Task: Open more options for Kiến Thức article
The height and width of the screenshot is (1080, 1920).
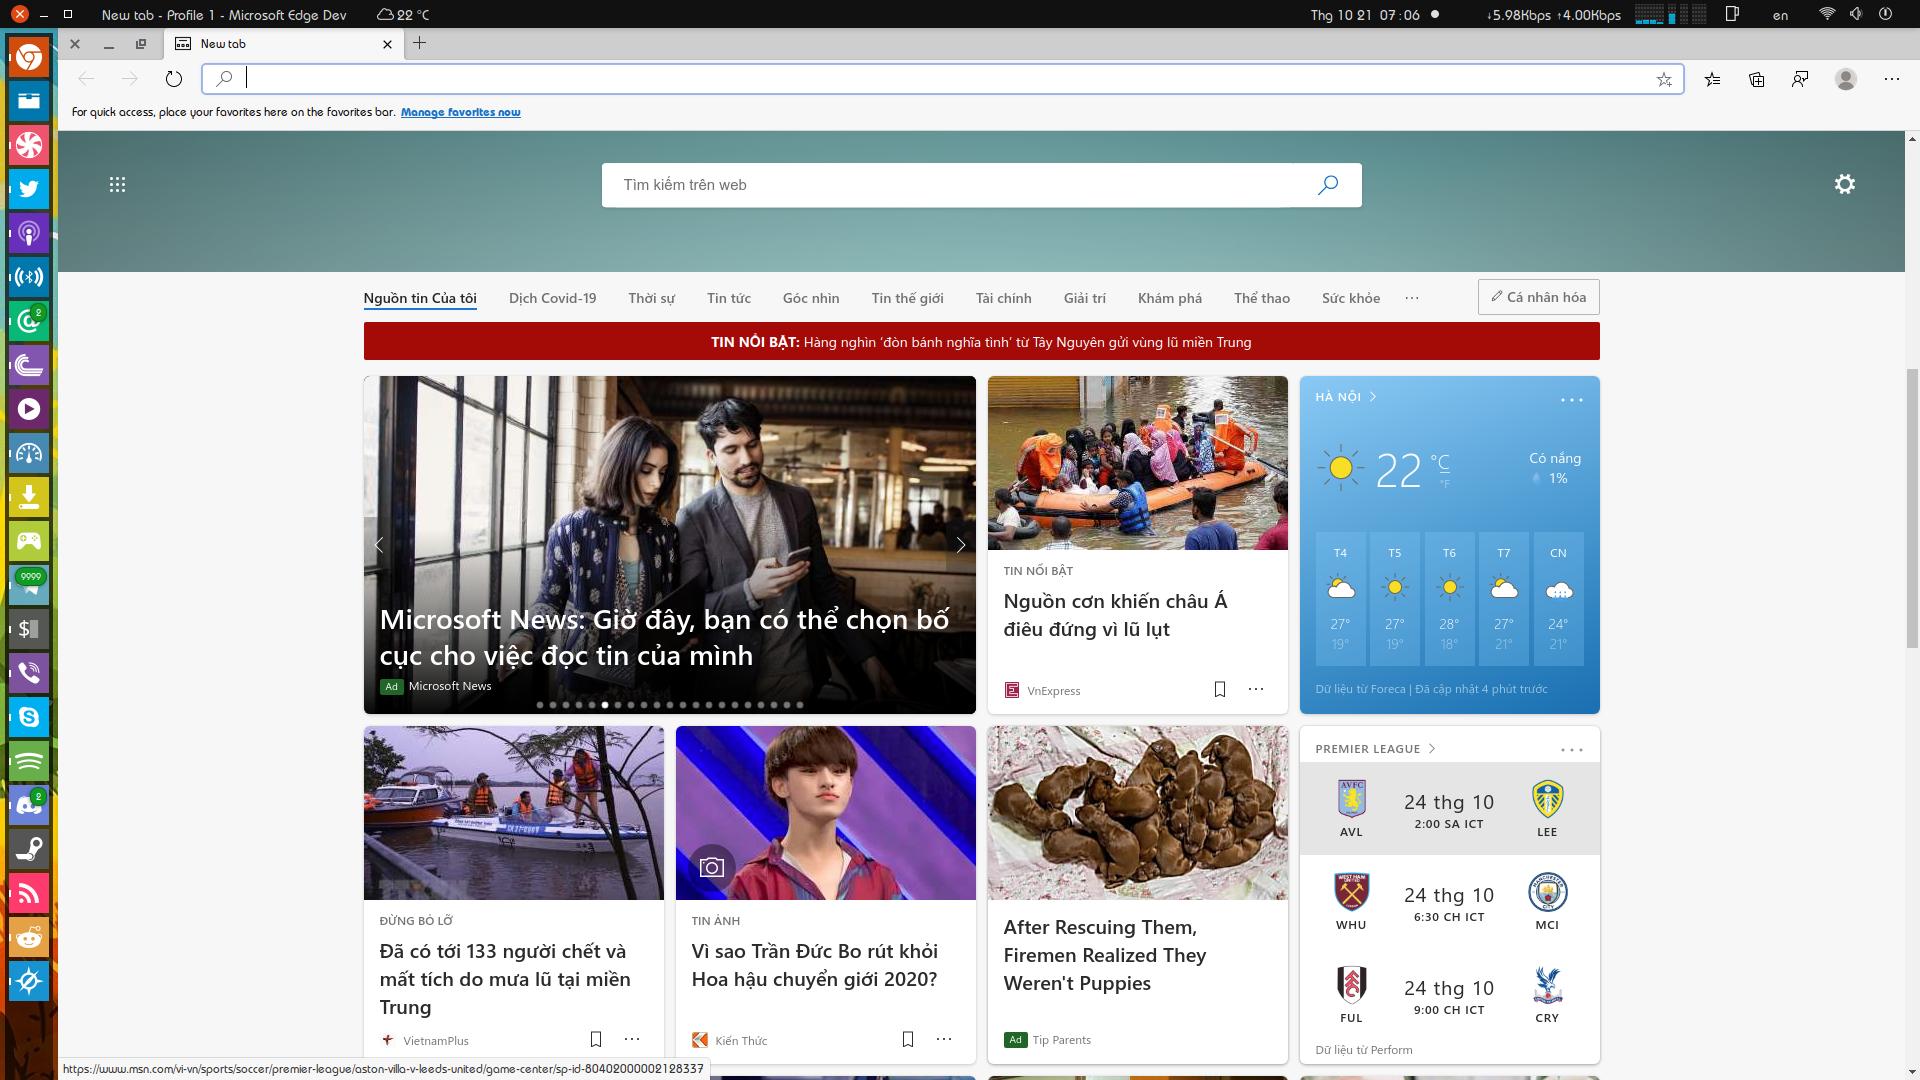Action: coord(944,1039)
